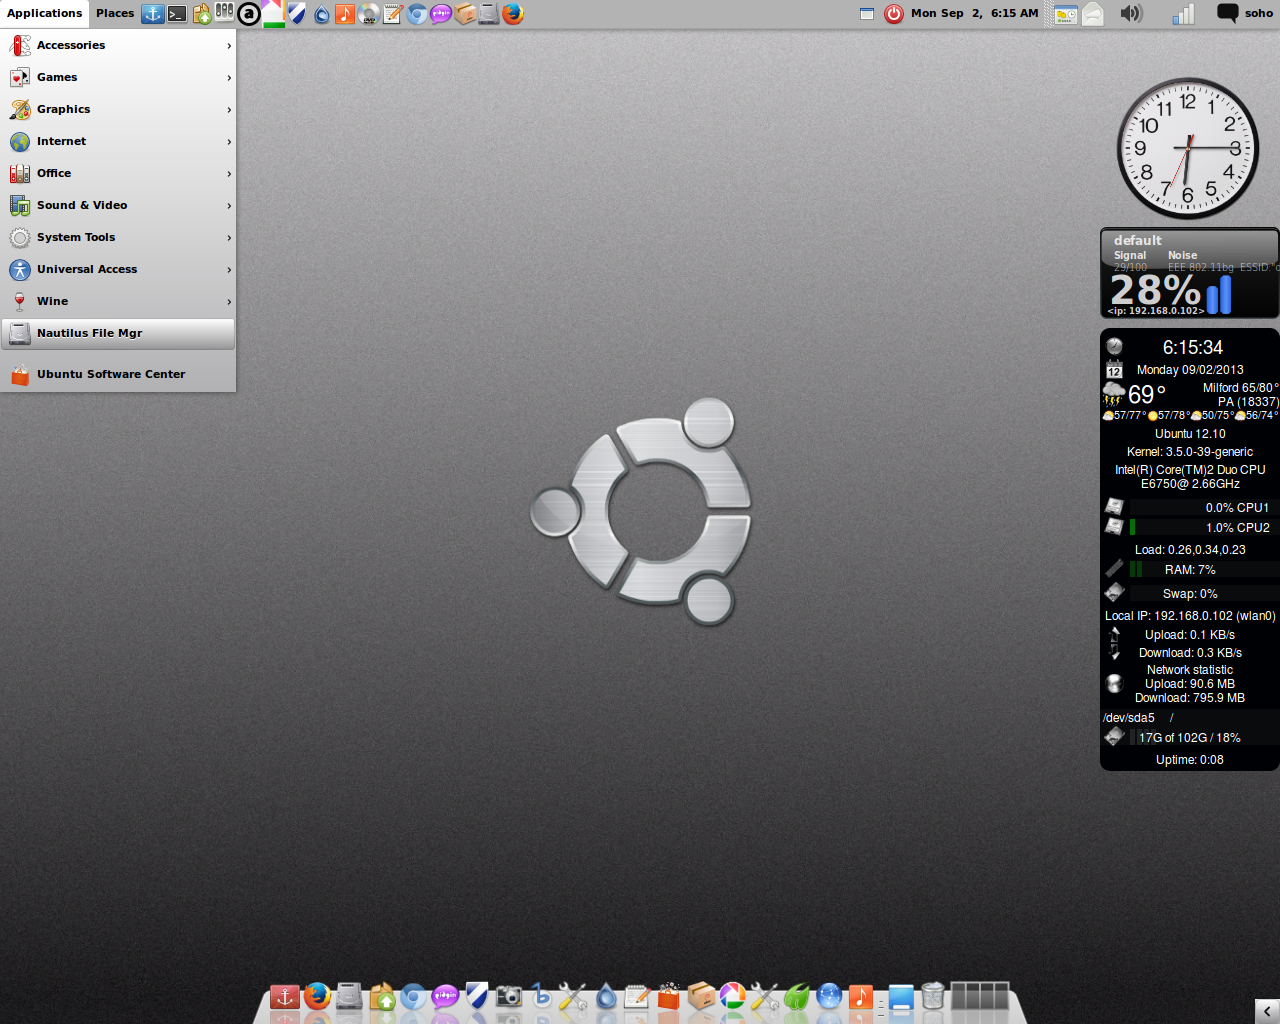Click the Mon Sep 2 clock in the panel
This screenshot has width=1280, height=1024.
click(974, 14)
